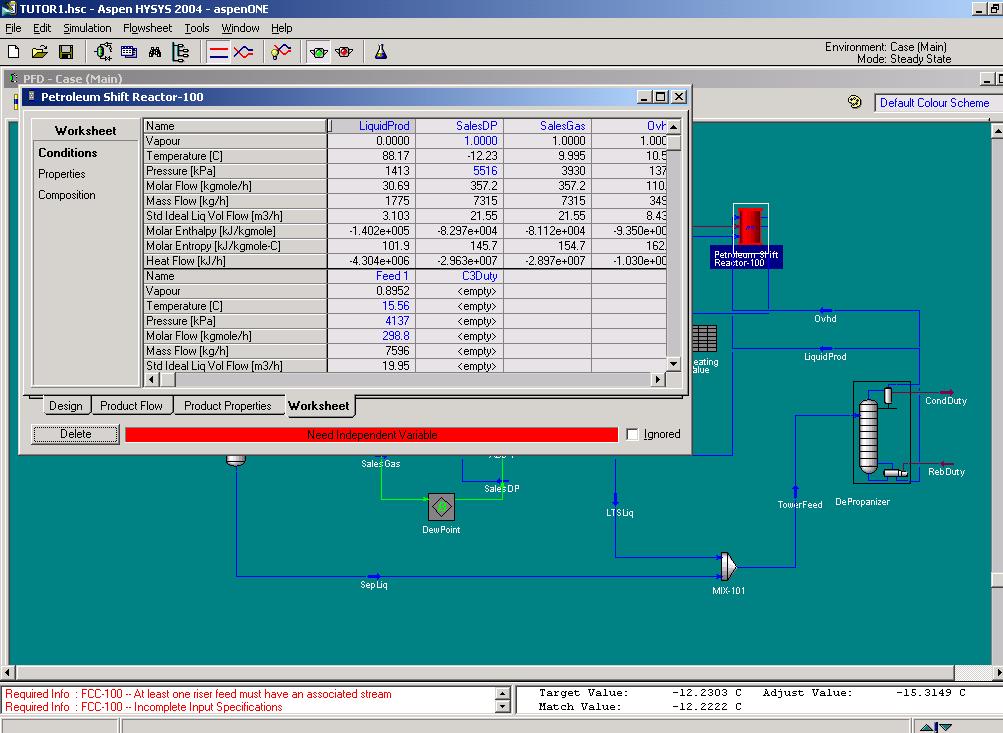
Task: Select the Ovhd stream arrow on PFD
Action: click(x=825, y=311)
